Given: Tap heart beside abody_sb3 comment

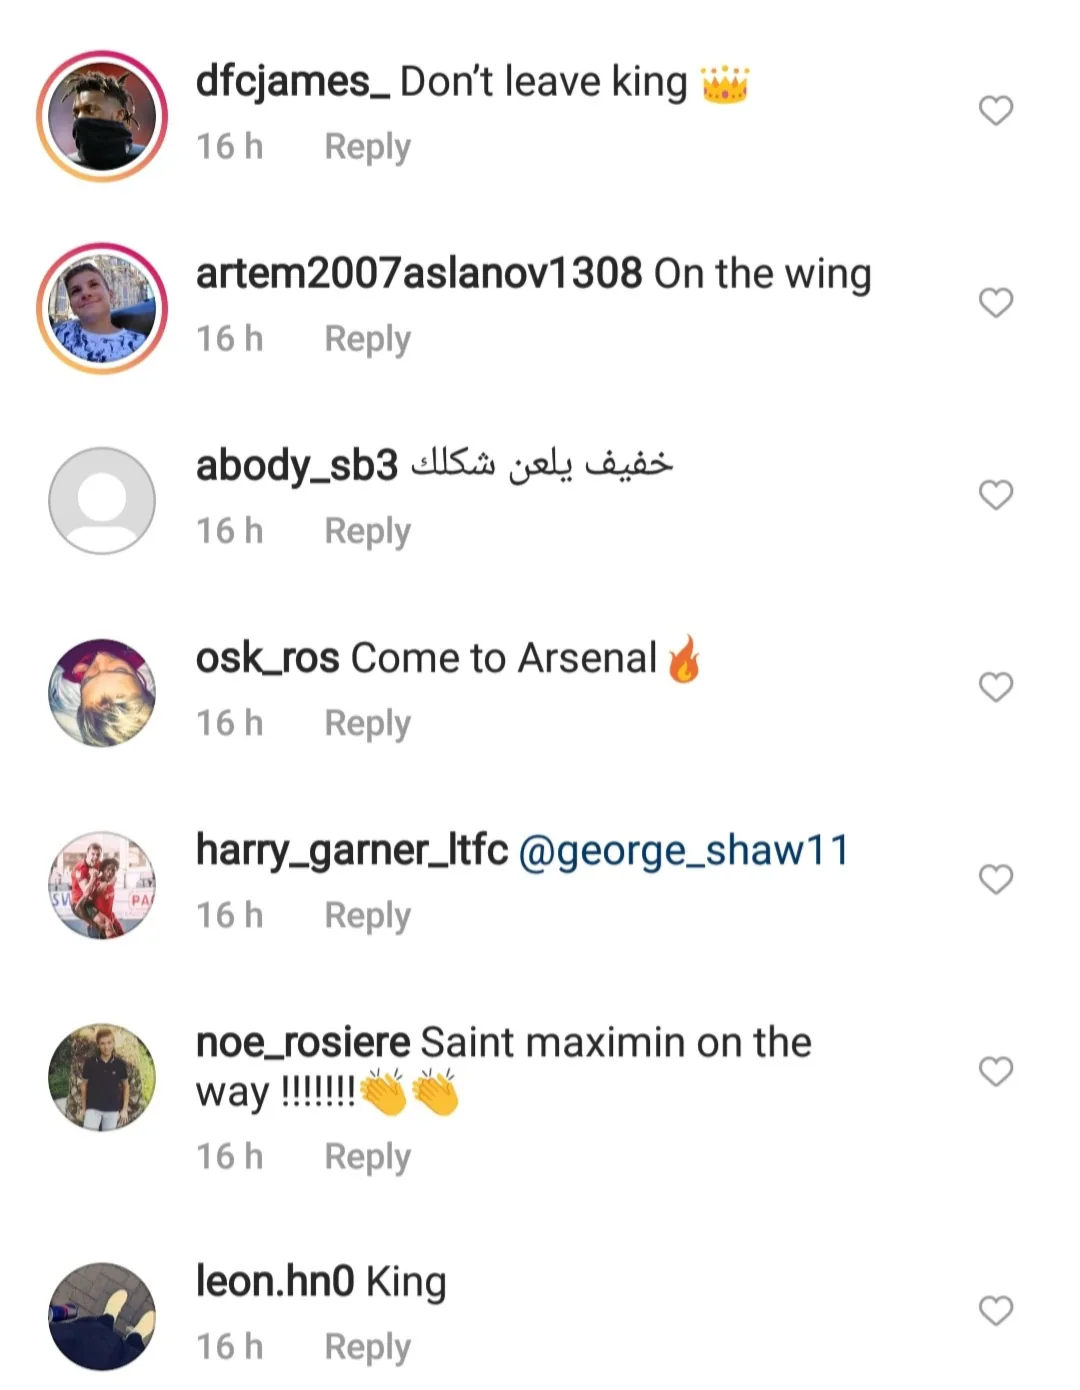Looking at the screenshot, I should coord(995,494).
